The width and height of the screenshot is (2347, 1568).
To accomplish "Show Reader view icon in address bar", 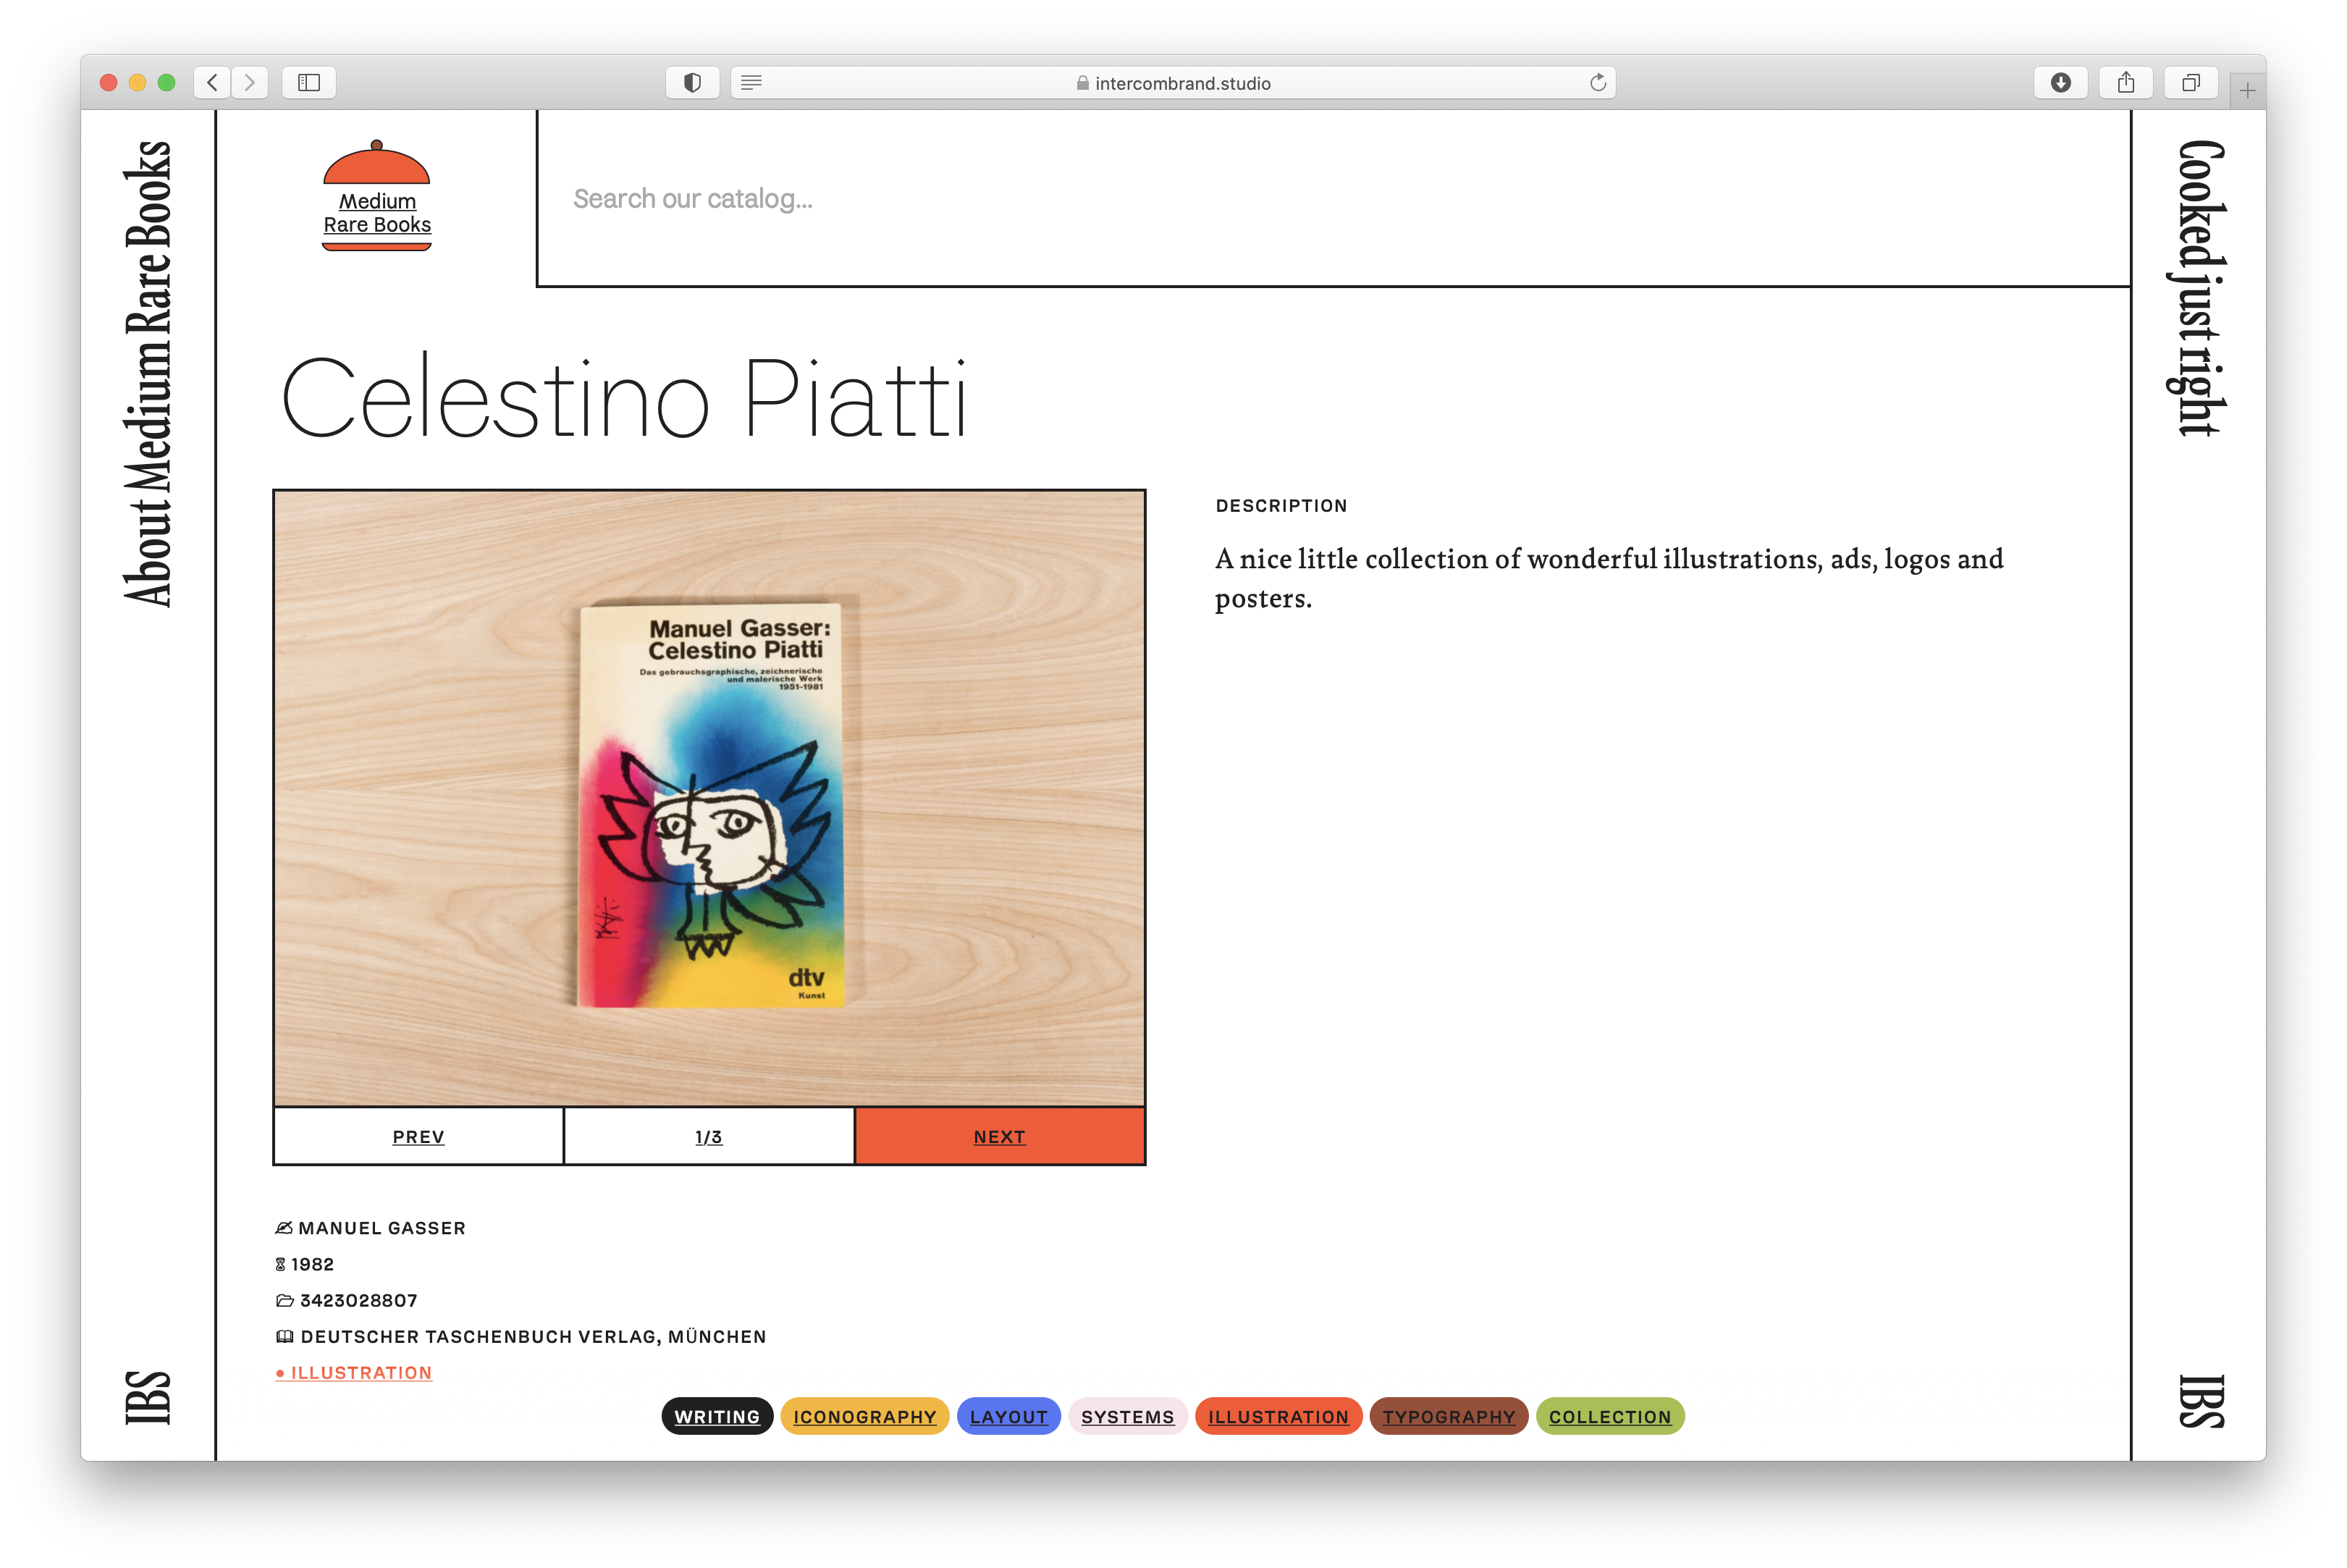I will (x=752, y=82).
